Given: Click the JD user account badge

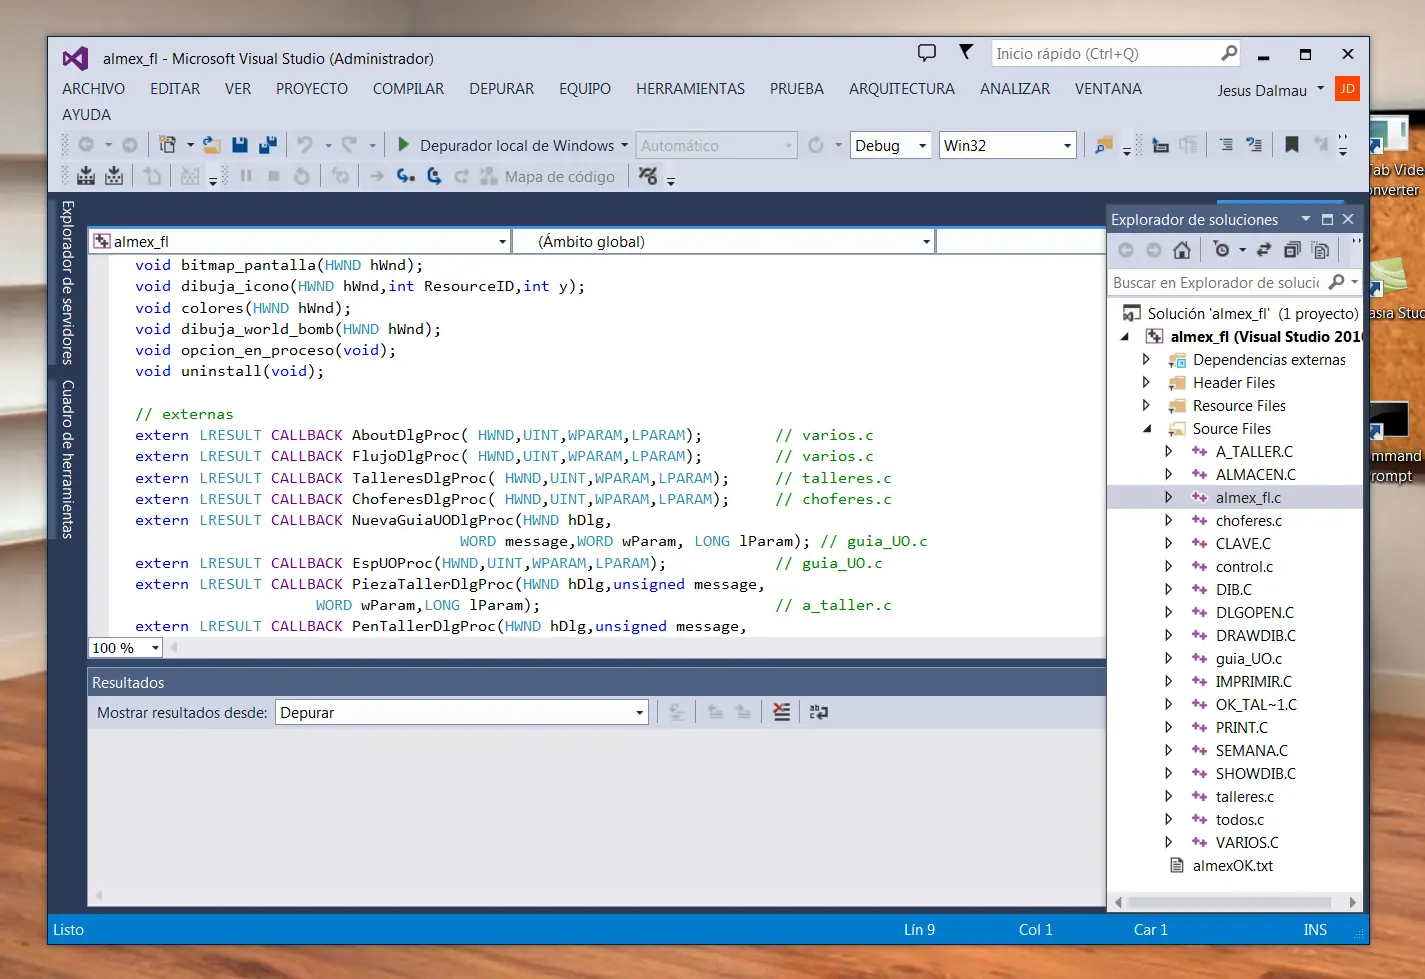Looking at the screenshot, I should point(1348,89).
